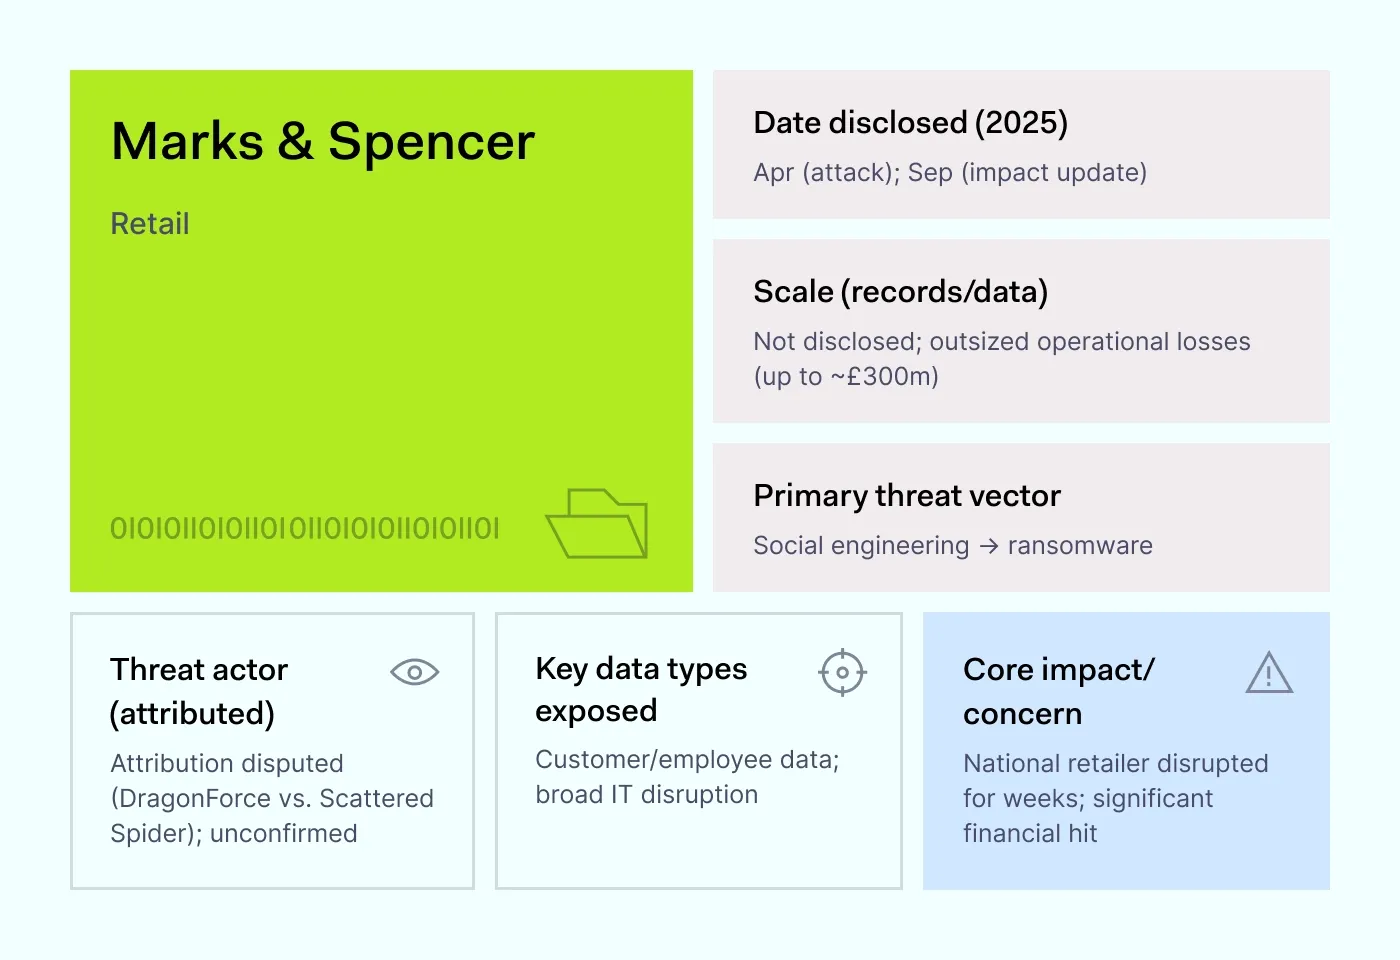Click the Scale (records/data) heading
The image size is (1400, 960).
point(900,291)
